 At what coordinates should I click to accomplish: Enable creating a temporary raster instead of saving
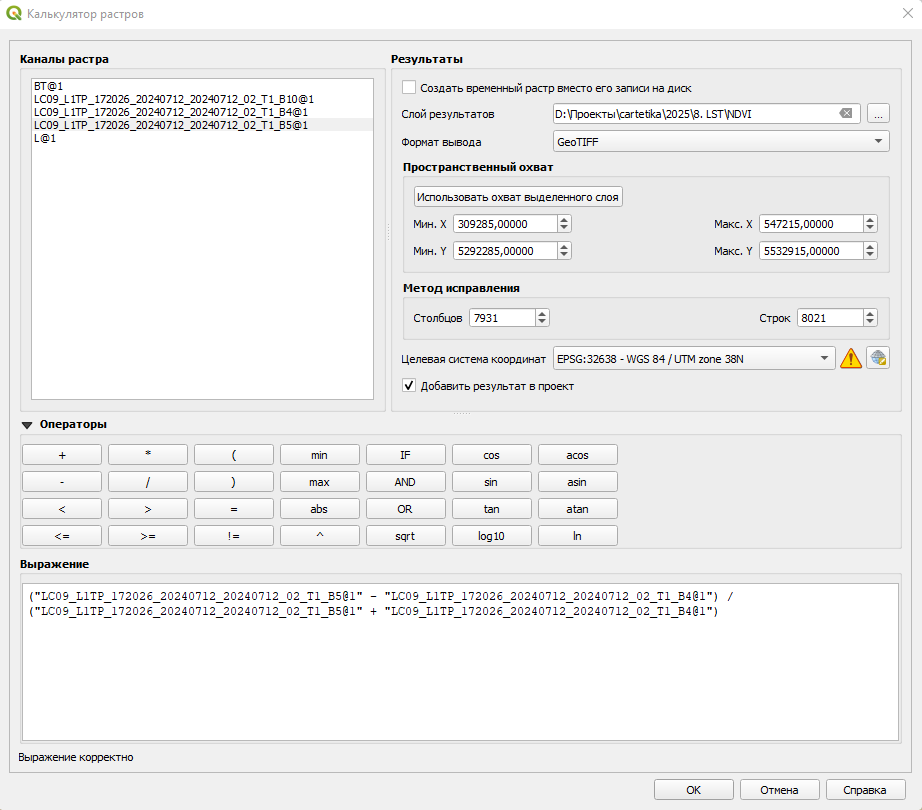click(409, 88)
